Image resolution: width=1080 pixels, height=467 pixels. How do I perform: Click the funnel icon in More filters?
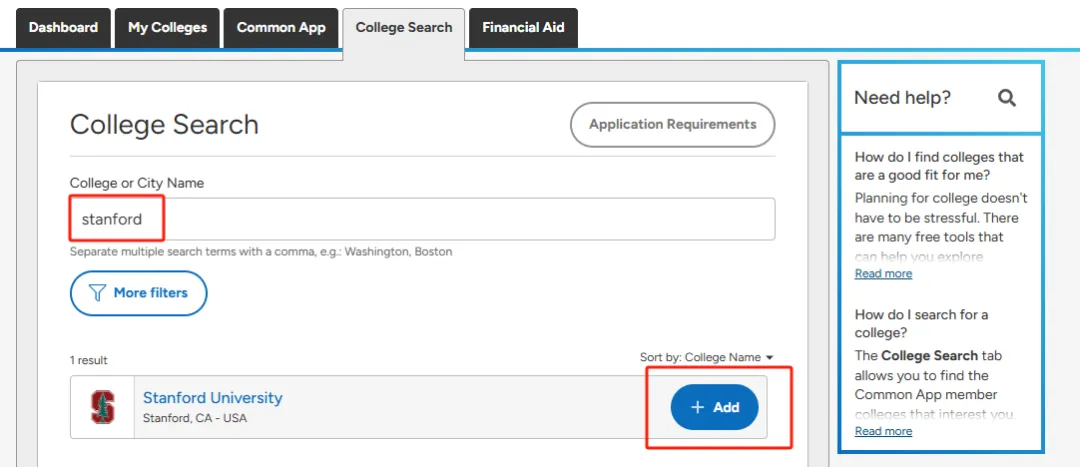97,293
